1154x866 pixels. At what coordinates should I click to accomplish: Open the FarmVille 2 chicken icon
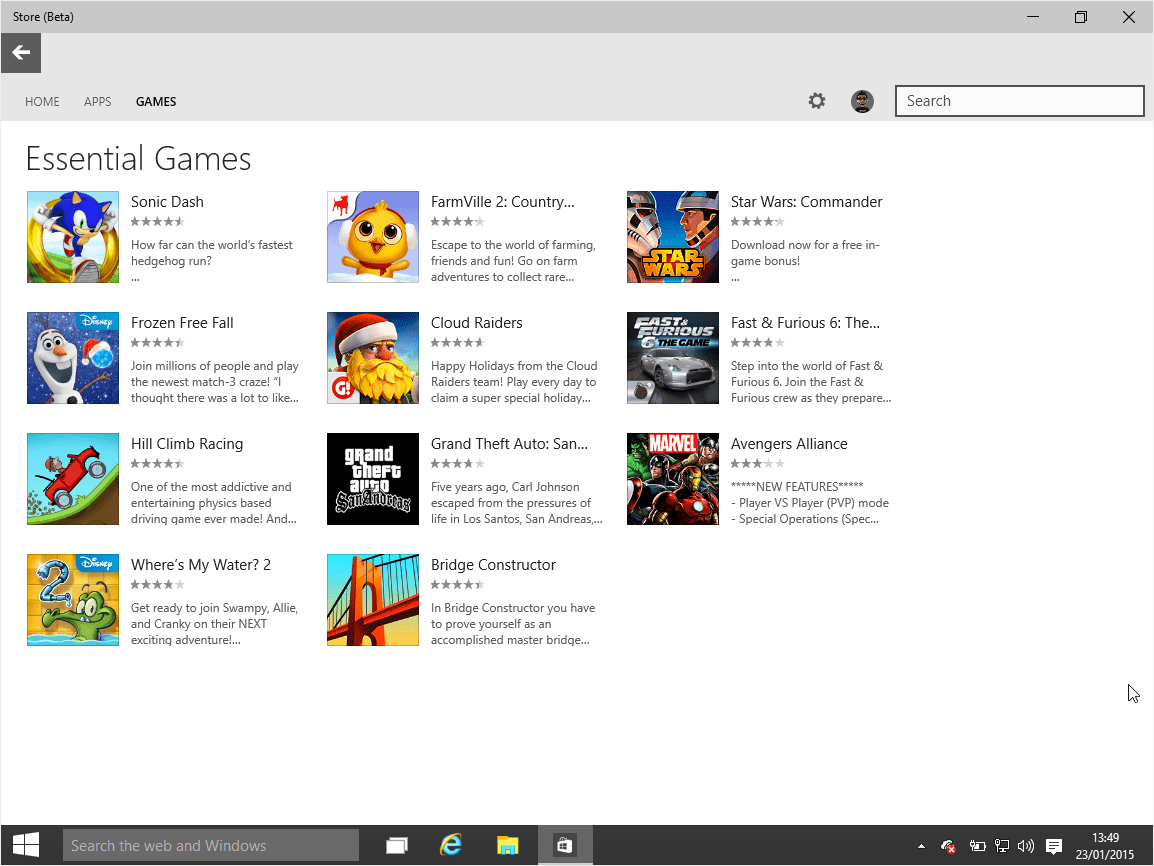tap(373, 237)
